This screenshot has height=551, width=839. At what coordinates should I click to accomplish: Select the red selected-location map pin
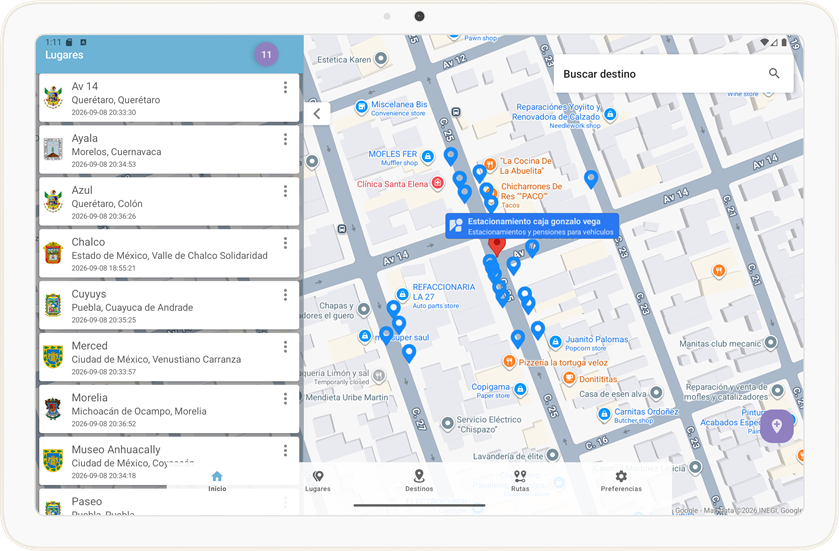click(497, 247)
